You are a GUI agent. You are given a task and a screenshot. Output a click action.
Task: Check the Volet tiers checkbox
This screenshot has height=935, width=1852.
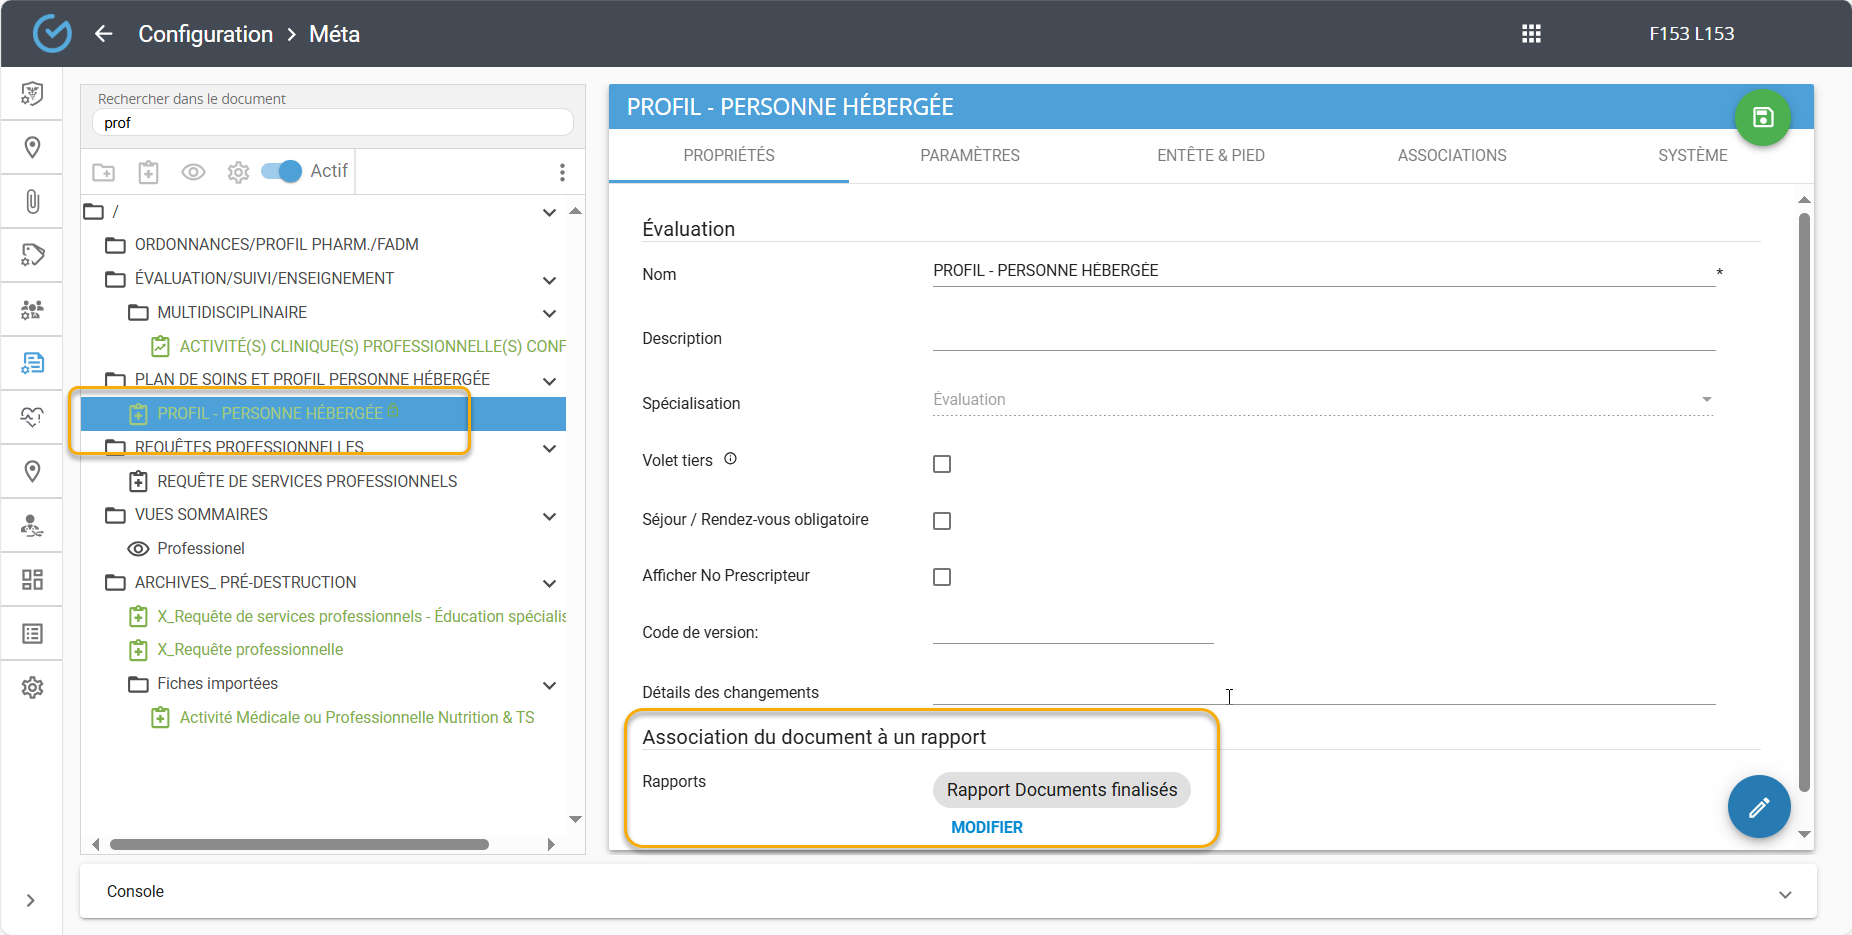[941, 464]
